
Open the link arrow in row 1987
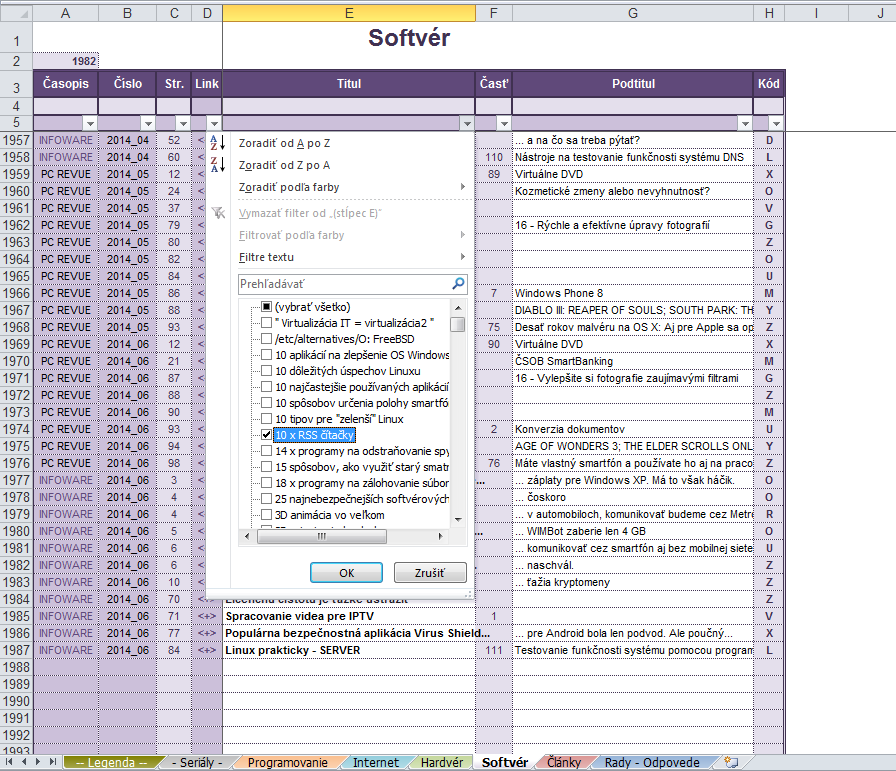point(206,650)
